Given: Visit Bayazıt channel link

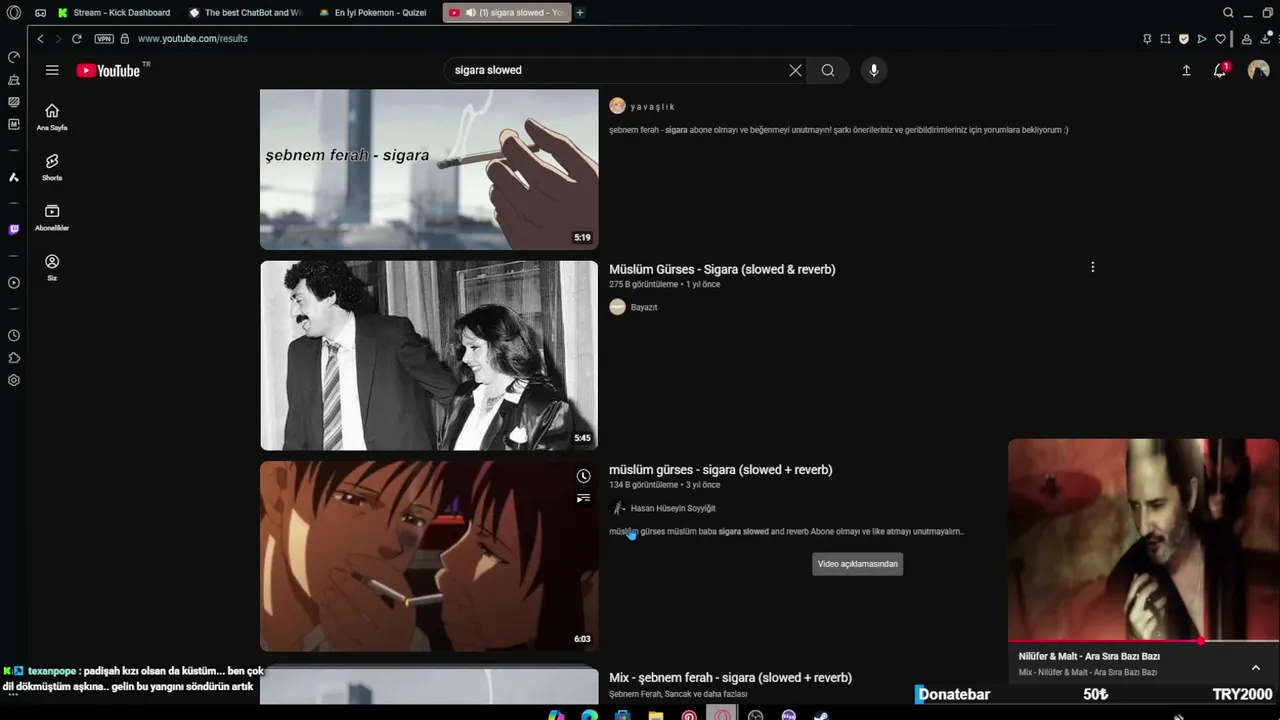Looking at the screenshot, I should (x=644, y=307).
